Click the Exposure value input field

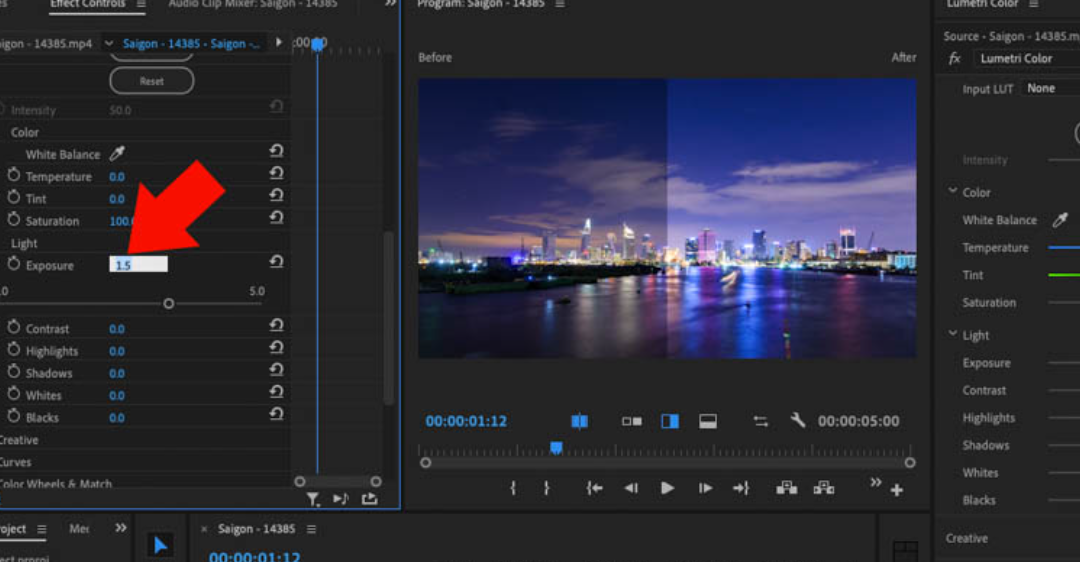138,264
